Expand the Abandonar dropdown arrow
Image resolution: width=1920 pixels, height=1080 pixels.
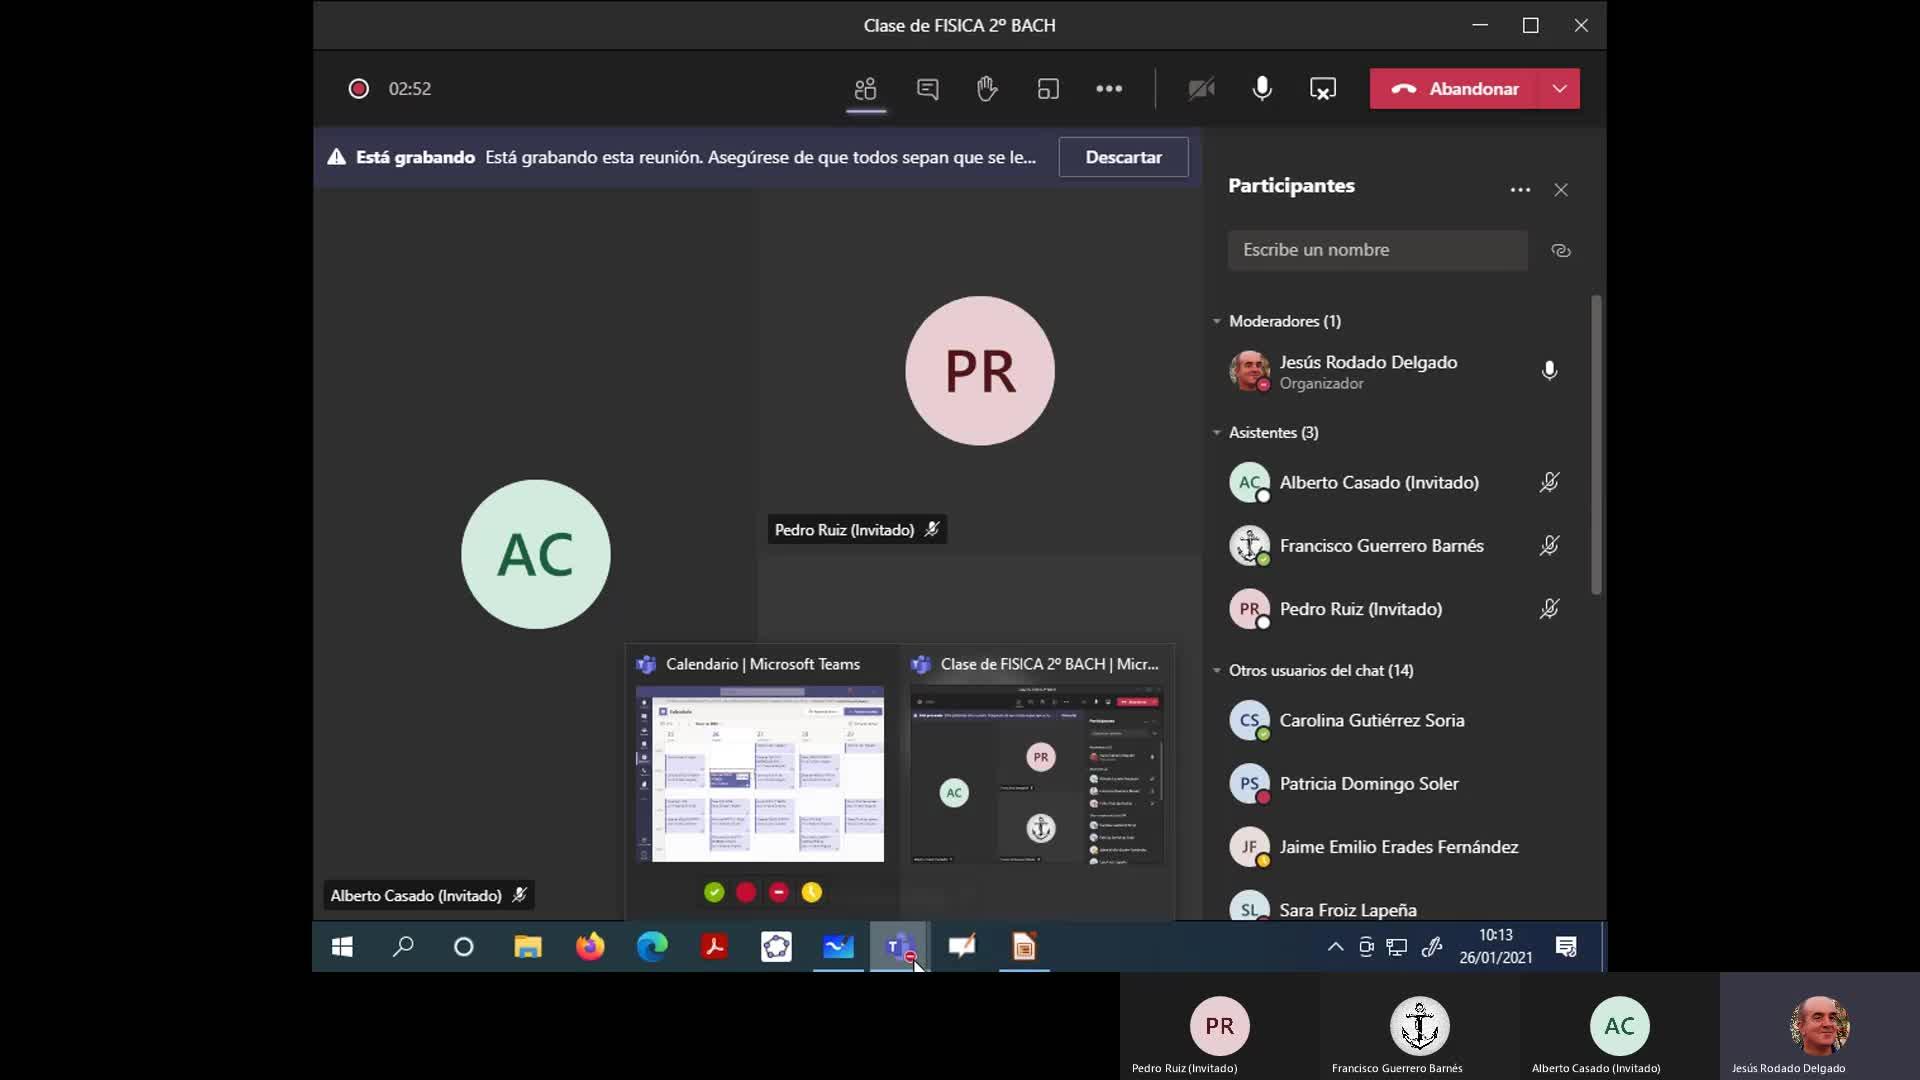1559,89
